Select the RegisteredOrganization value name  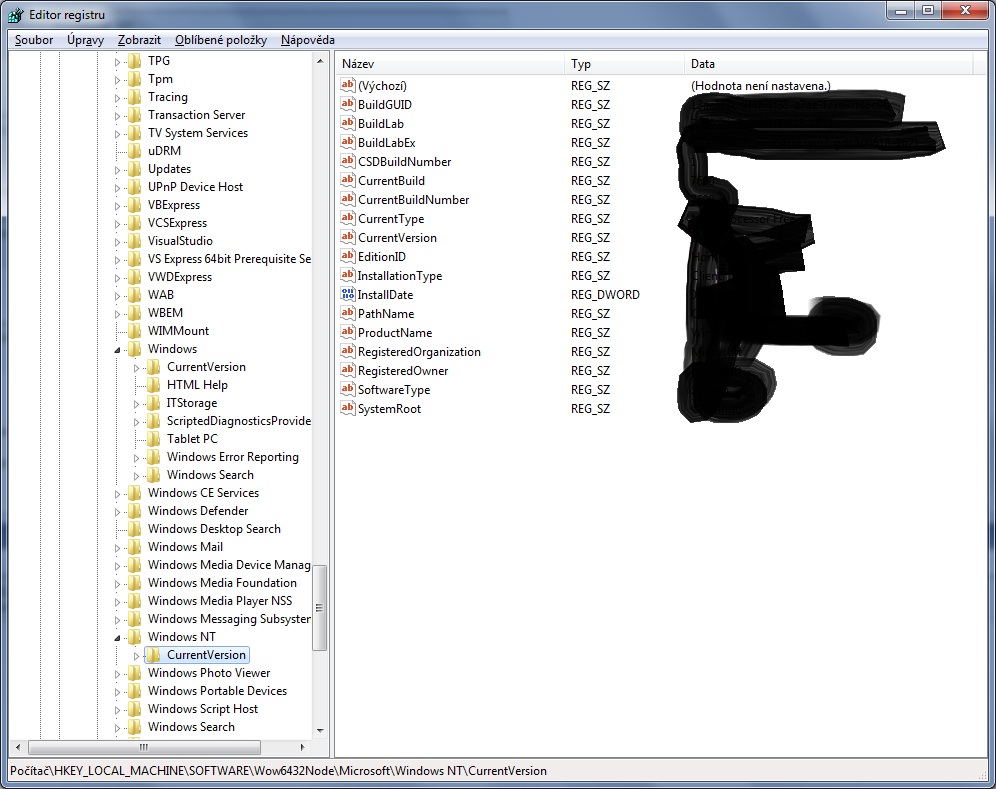click(x=419, y=352)
